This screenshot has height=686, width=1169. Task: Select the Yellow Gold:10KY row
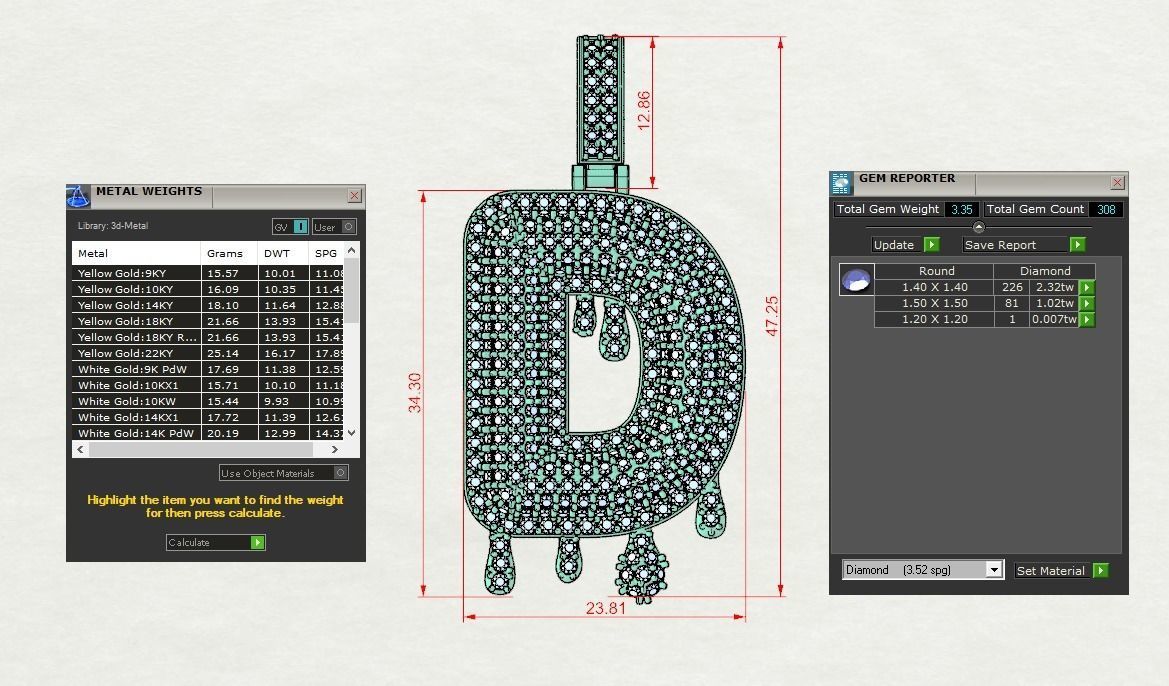pos(208,289)
